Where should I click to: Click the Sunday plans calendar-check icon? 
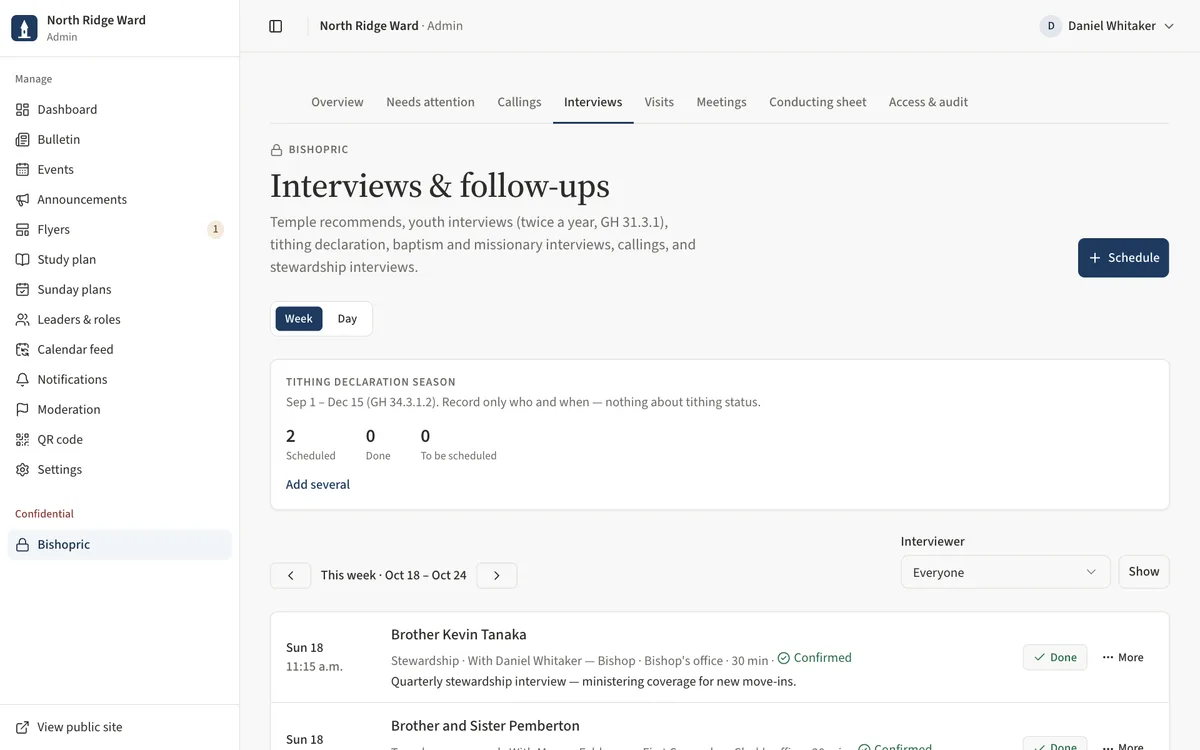point(22,289)
